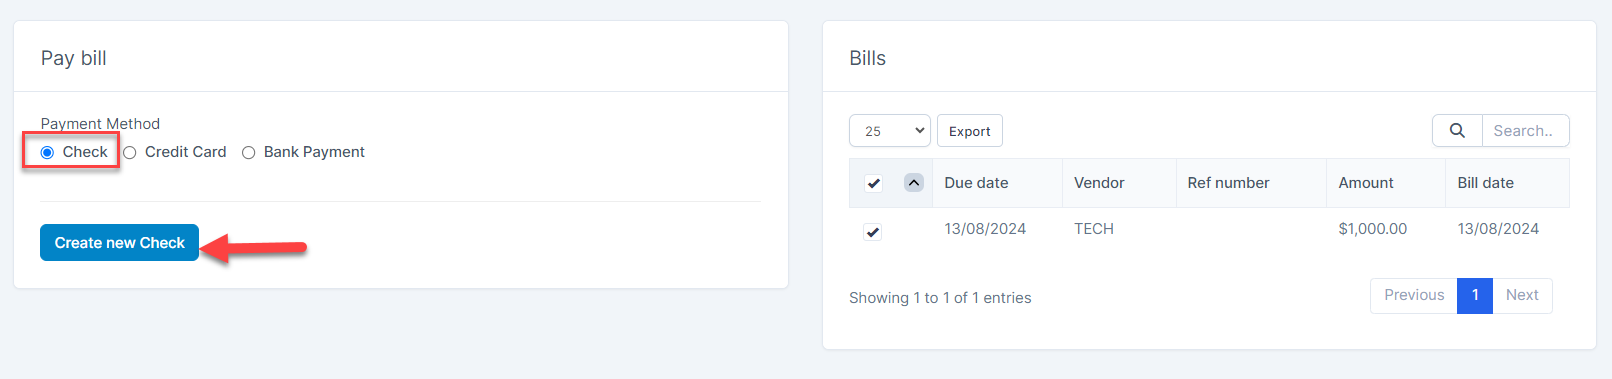This screenshot has width=1612, height=379.
Task: Export the bills list
Action: tap(969, 131)
